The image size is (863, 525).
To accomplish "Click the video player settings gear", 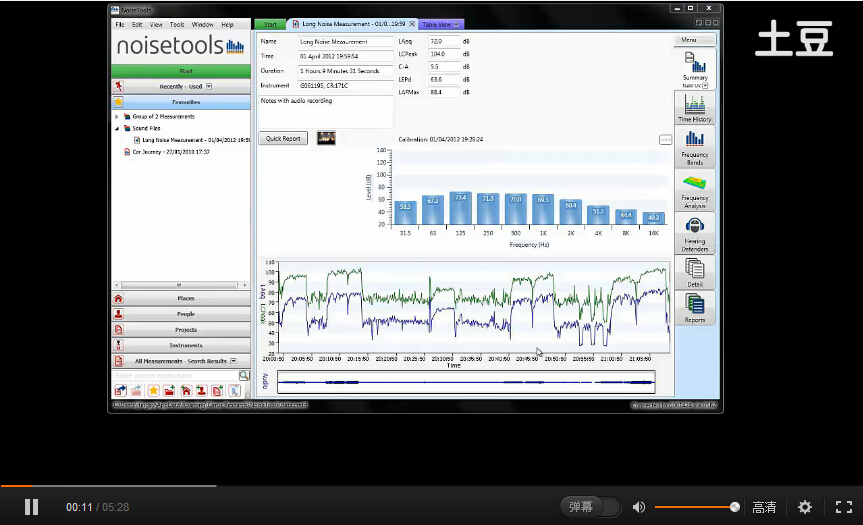I will [x=805, y=507].
